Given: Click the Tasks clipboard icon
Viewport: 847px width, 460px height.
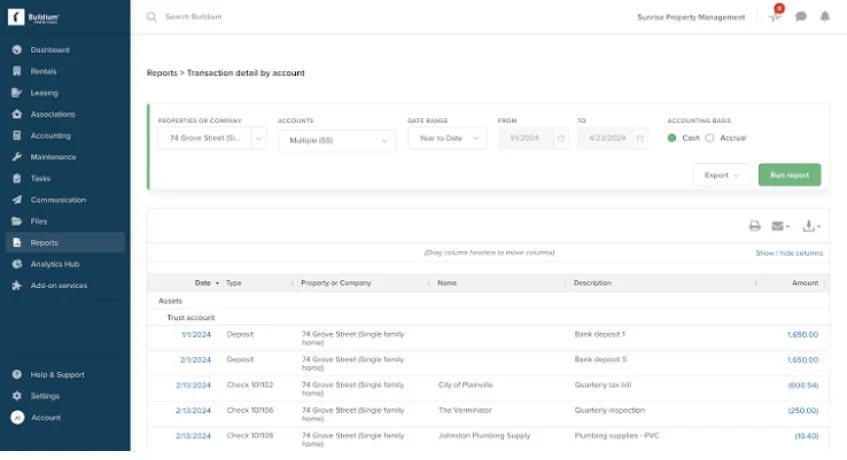Looking at the screenshot, I should click(17, 178).
